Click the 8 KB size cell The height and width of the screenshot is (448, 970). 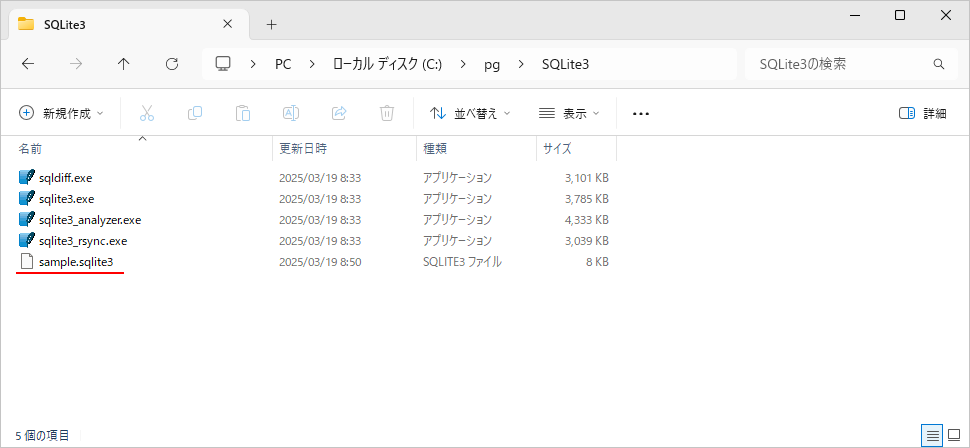click(597, 262)
